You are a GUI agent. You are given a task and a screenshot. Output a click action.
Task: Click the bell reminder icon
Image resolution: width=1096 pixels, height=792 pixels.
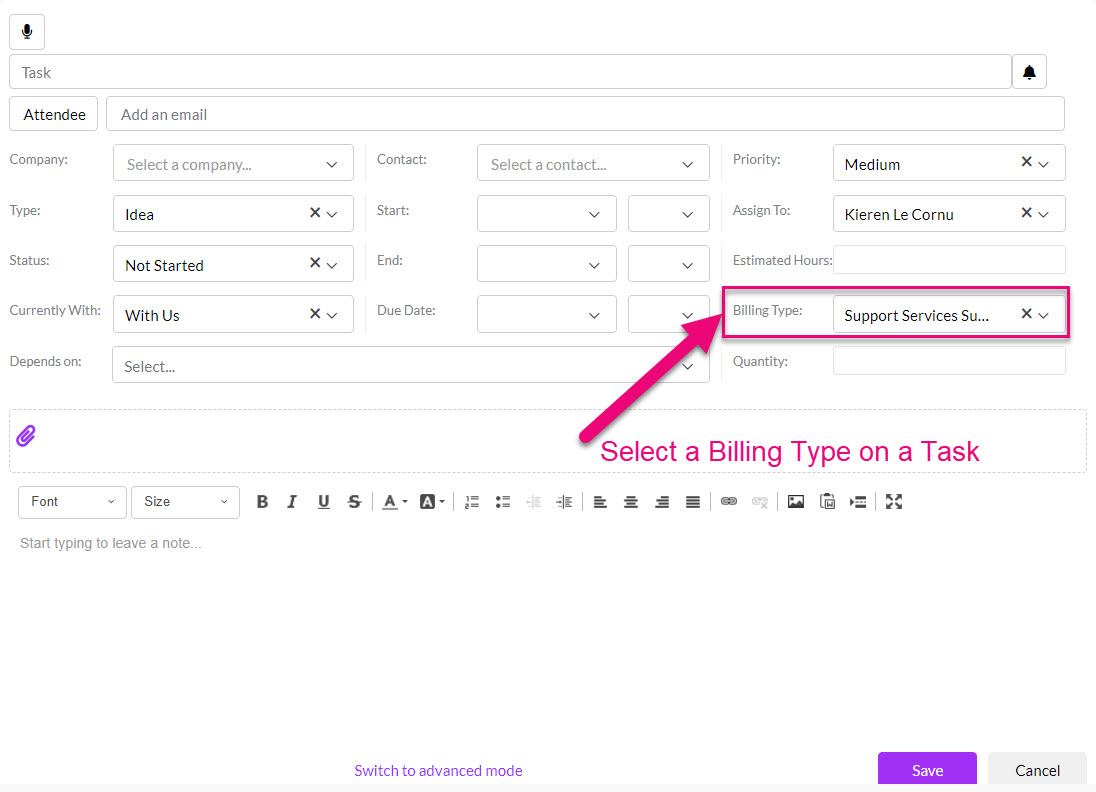coord(1029,72)
